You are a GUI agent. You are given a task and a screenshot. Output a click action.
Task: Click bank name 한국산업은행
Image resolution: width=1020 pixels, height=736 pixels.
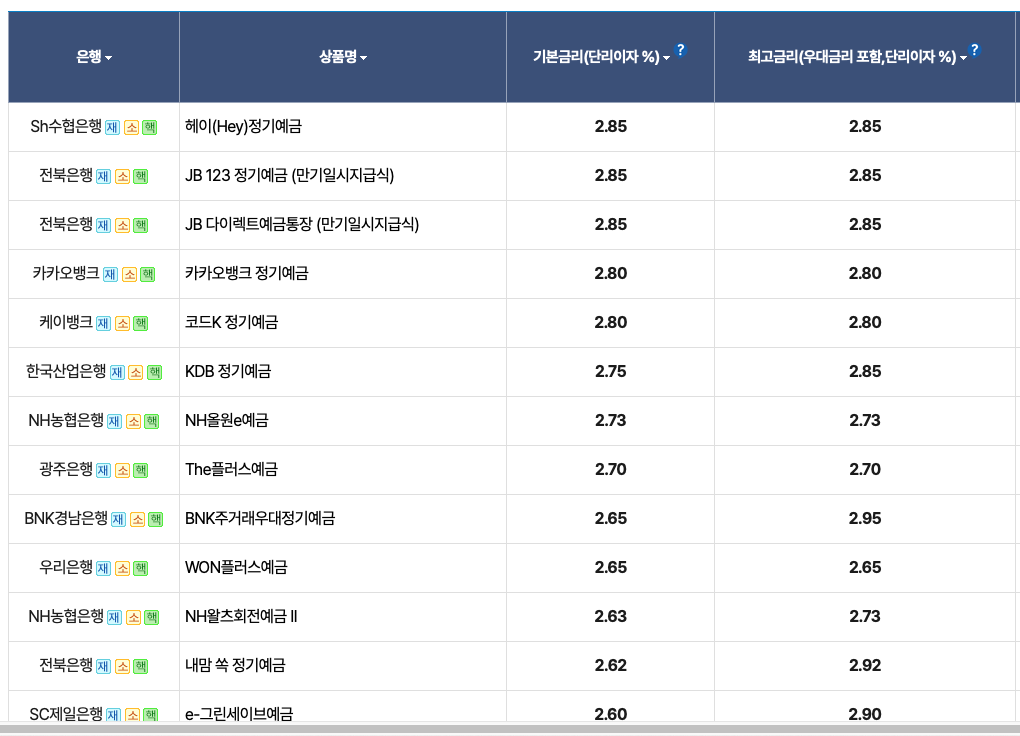(x=66, y=371)
